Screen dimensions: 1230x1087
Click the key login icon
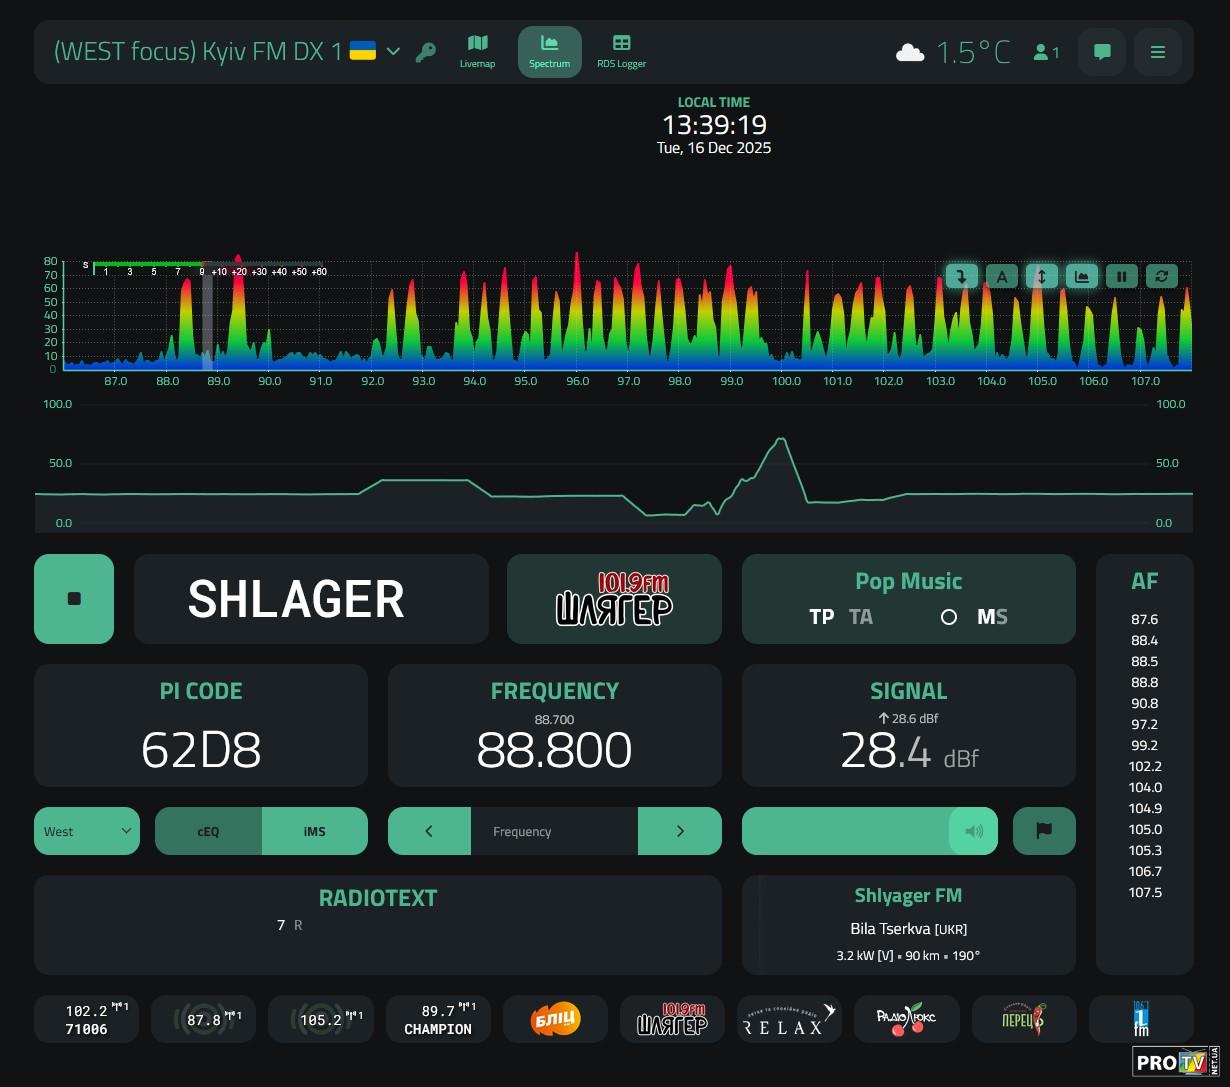pyautogui.click(x=426, y=52)
